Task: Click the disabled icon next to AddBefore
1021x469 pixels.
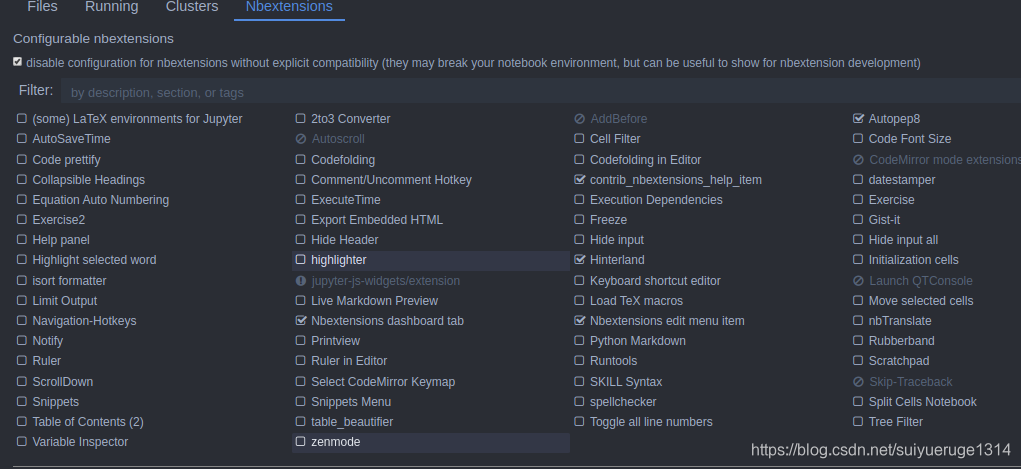Action: coord(580,119)
